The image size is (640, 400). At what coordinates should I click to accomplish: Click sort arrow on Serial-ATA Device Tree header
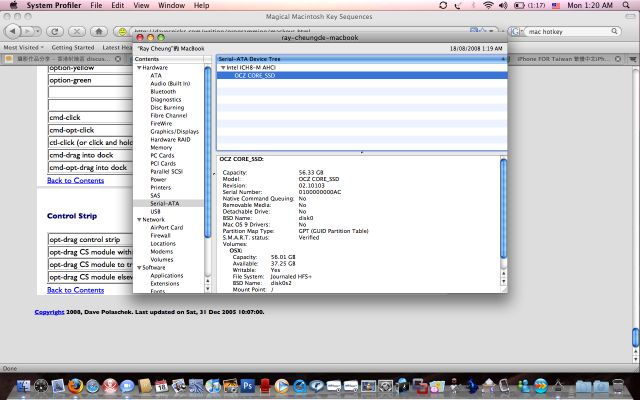tap(503, 59)
